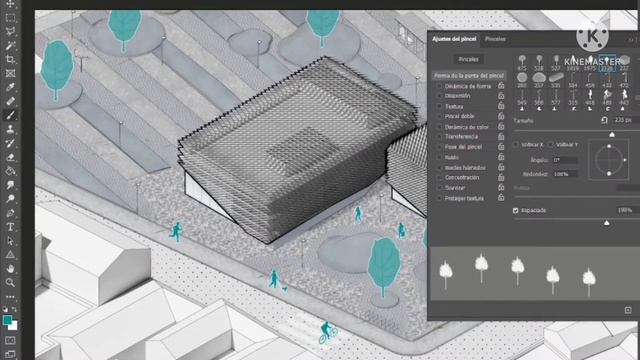
Task: Select the Type tool
Action: (x=10, y=227)
